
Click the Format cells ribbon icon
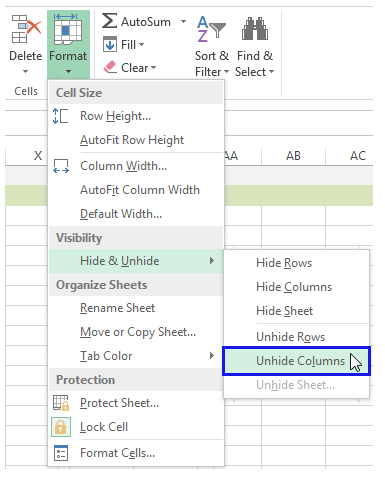tap(68, 29)
